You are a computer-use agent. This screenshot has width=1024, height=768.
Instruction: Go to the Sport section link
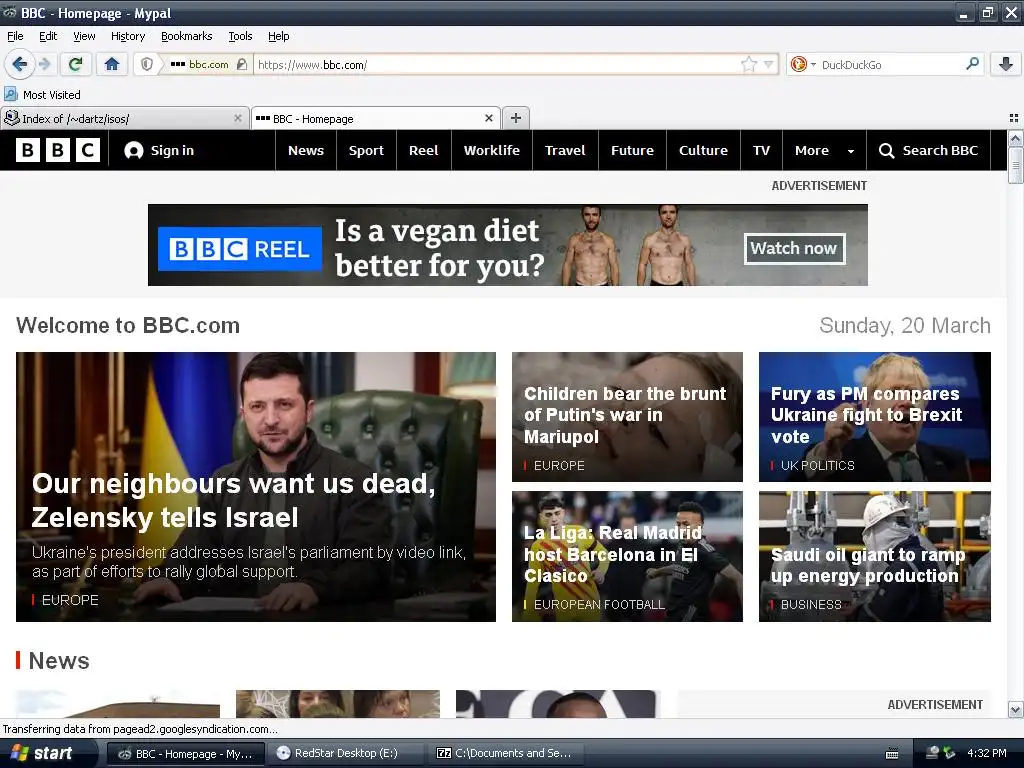[x=366, y=150]
